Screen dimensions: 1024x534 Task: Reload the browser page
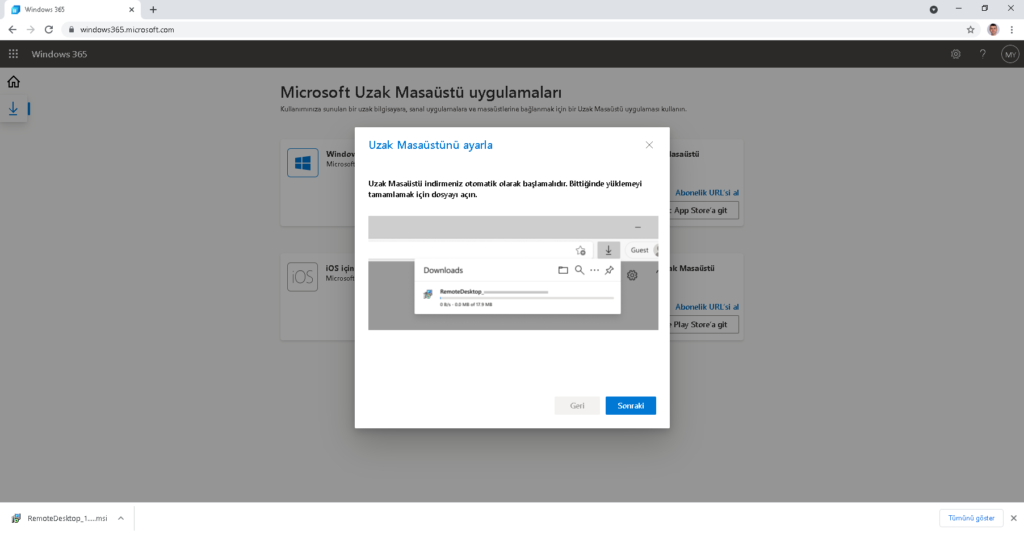(48, 29)
